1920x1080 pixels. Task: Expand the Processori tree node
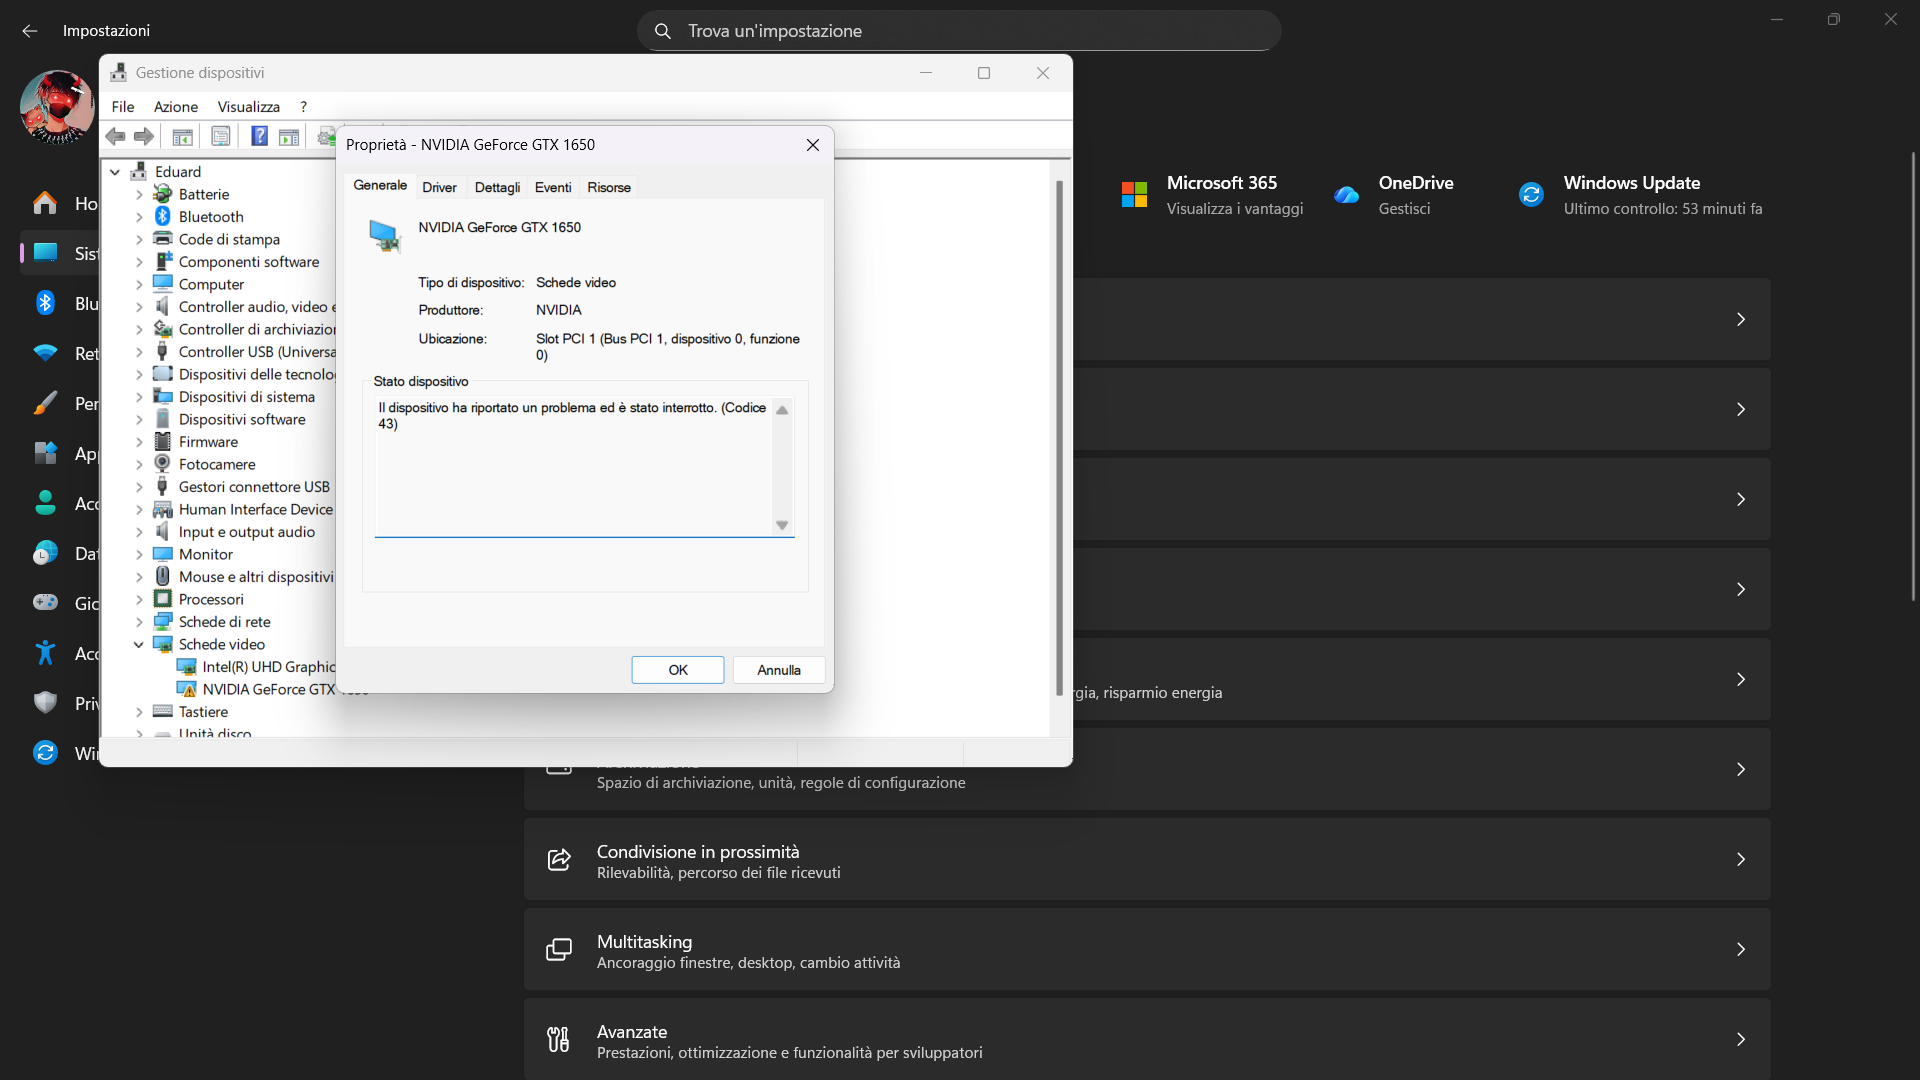(x=139, y=599)
